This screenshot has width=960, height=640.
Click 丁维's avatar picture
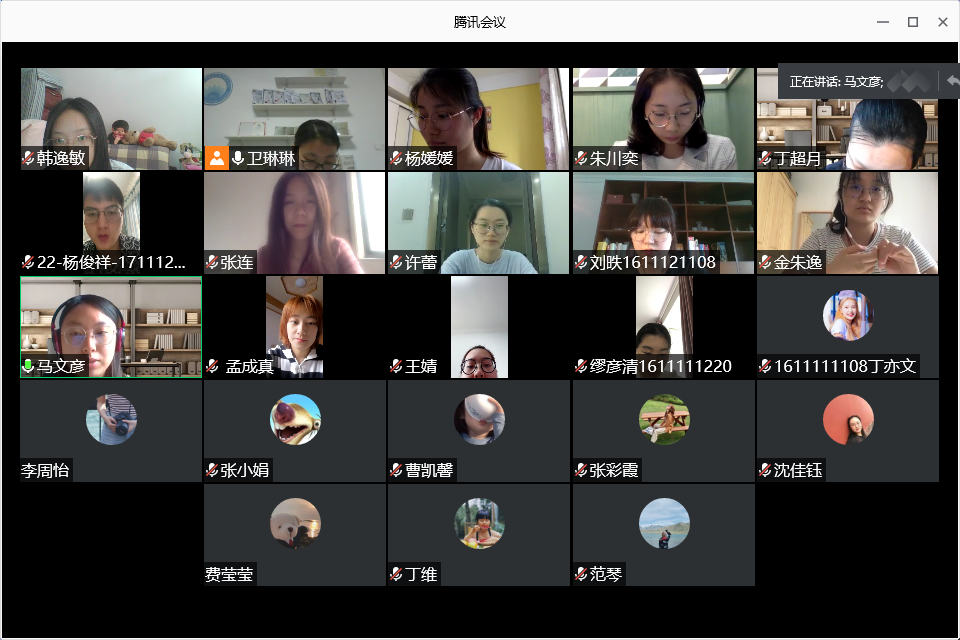pos(479,524)
